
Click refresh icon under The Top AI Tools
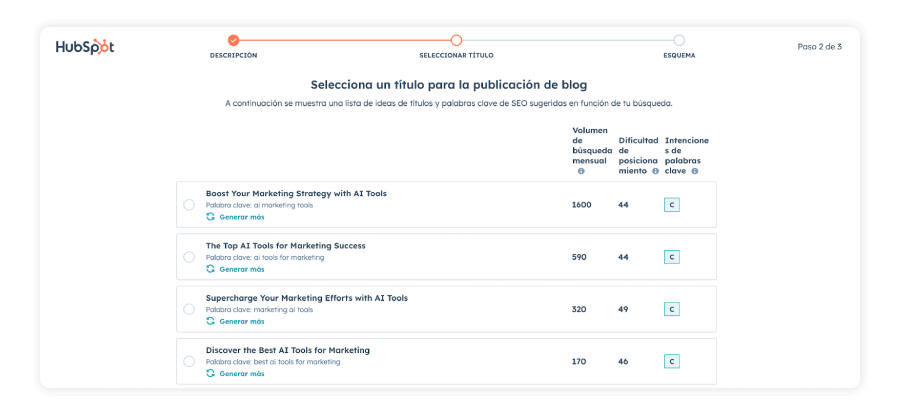tap(210, 269)
